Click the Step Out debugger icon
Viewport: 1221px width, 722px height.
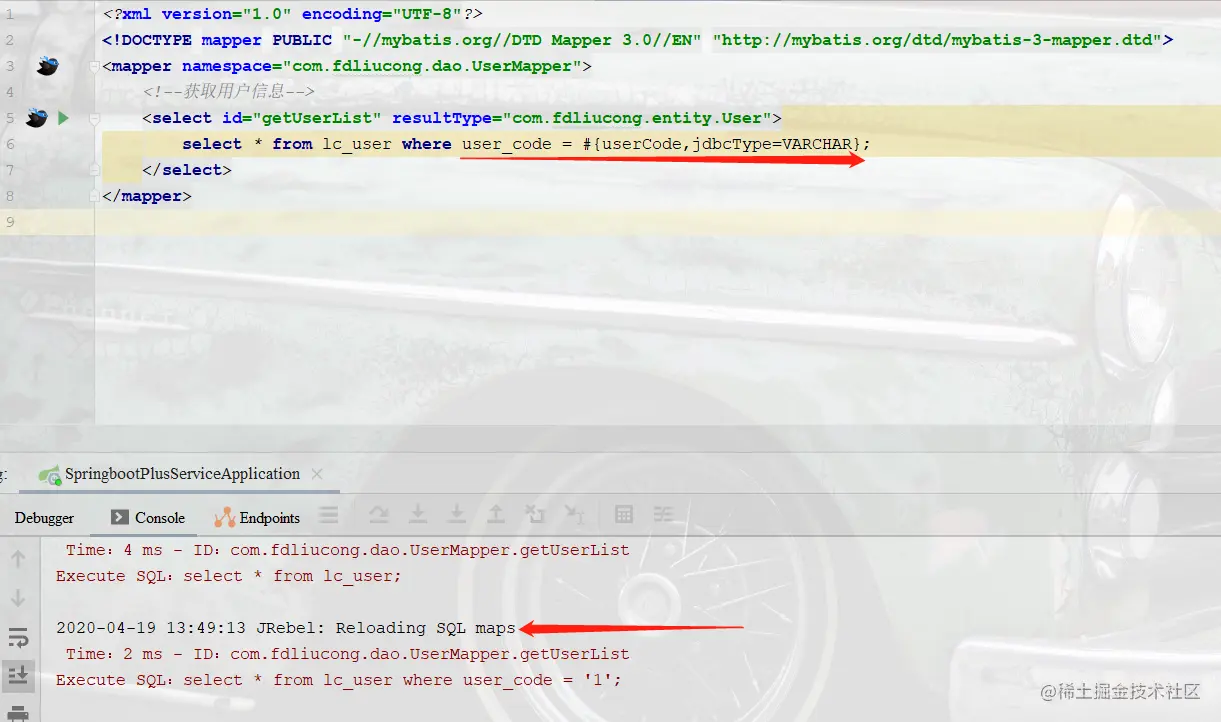tap(496, 514)
